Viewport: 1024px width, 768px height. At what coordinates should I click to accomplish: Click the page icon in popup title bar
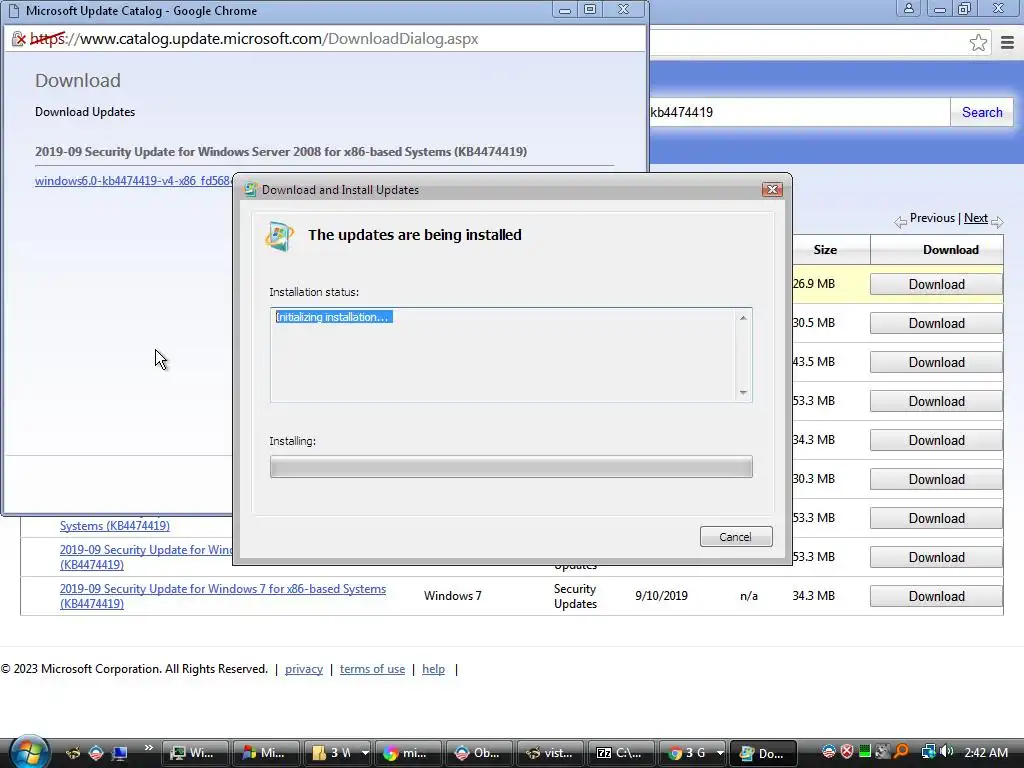coord(14,11)
